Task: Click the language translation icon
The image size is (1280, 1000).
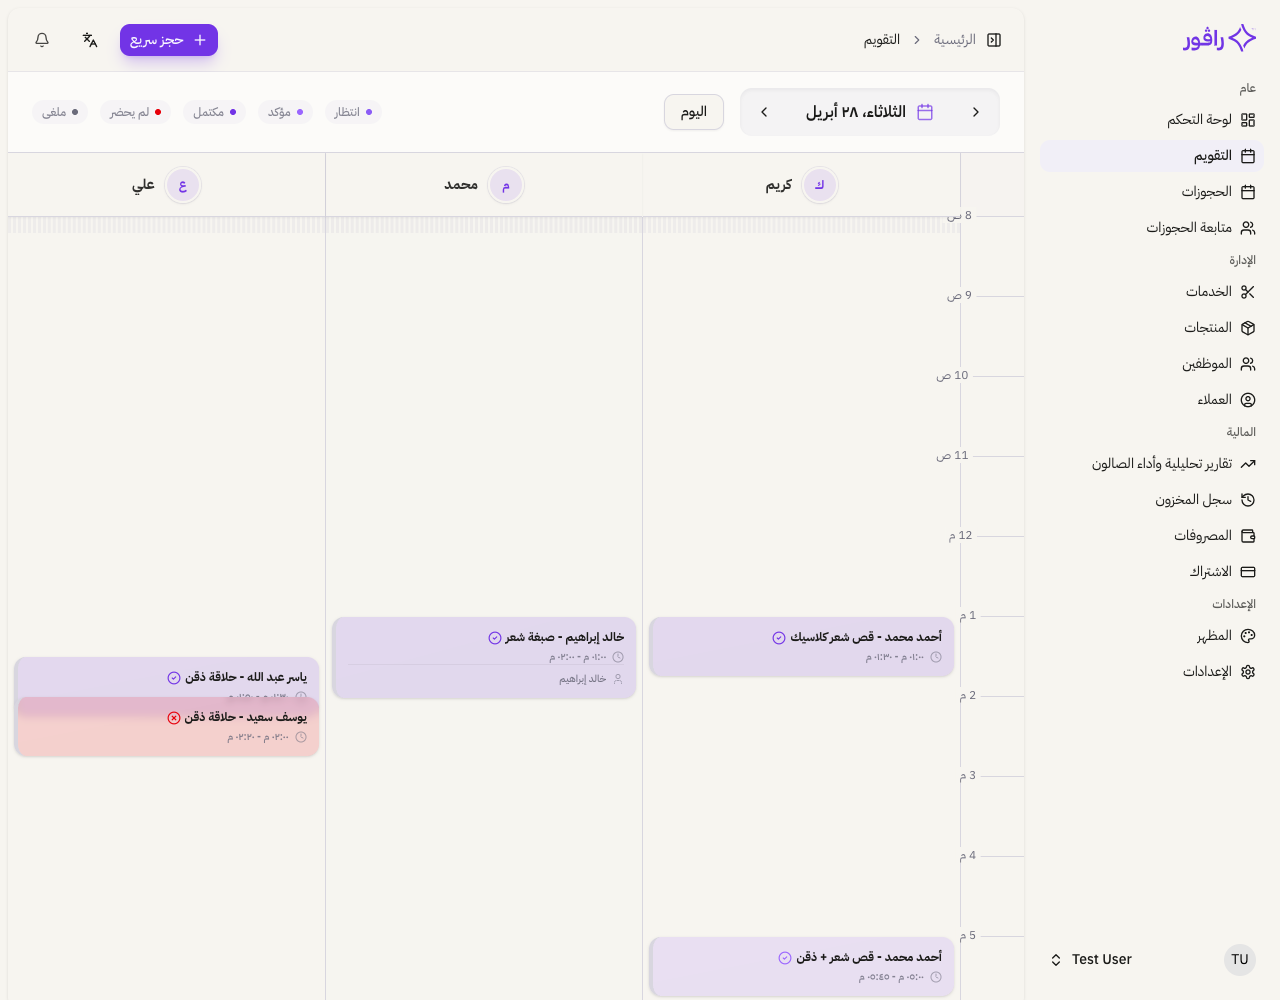Action: (90, 40)
